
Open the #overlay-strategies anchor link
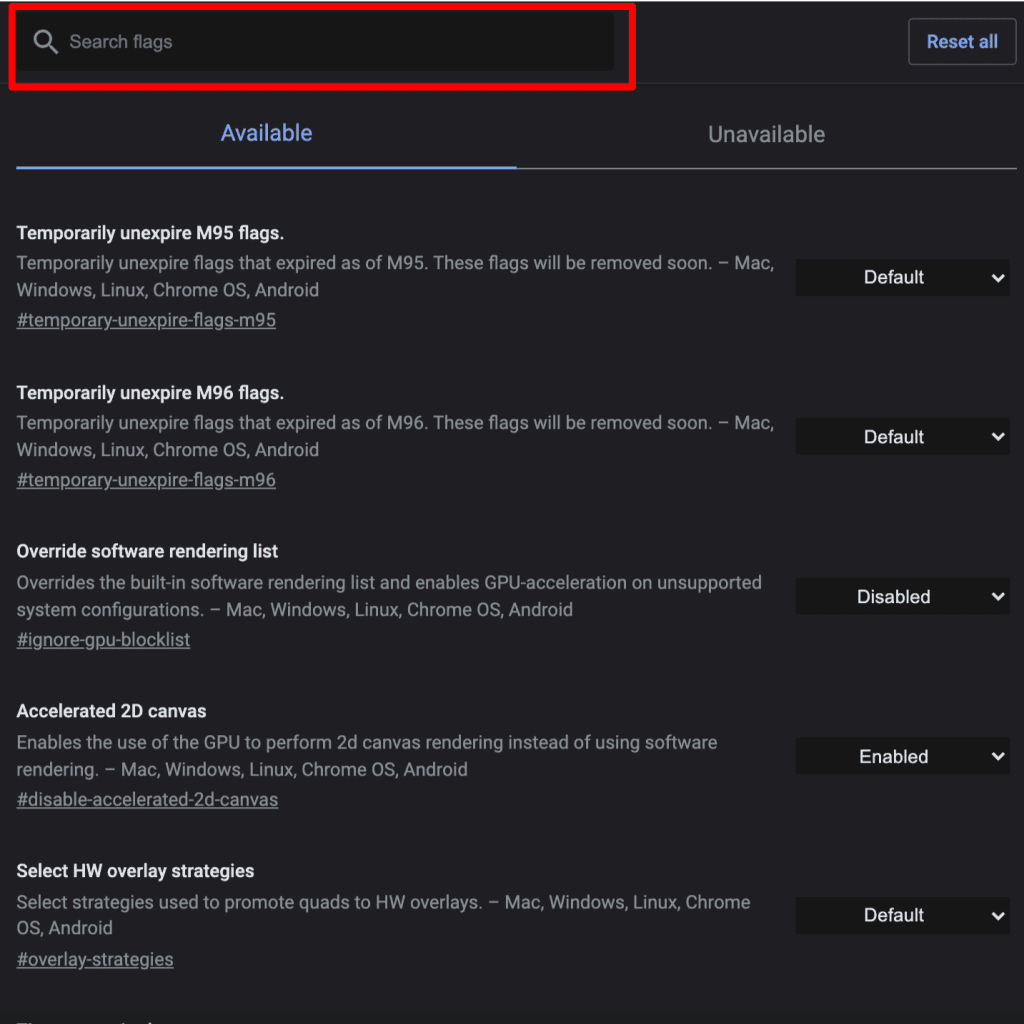tap(95, 959)
